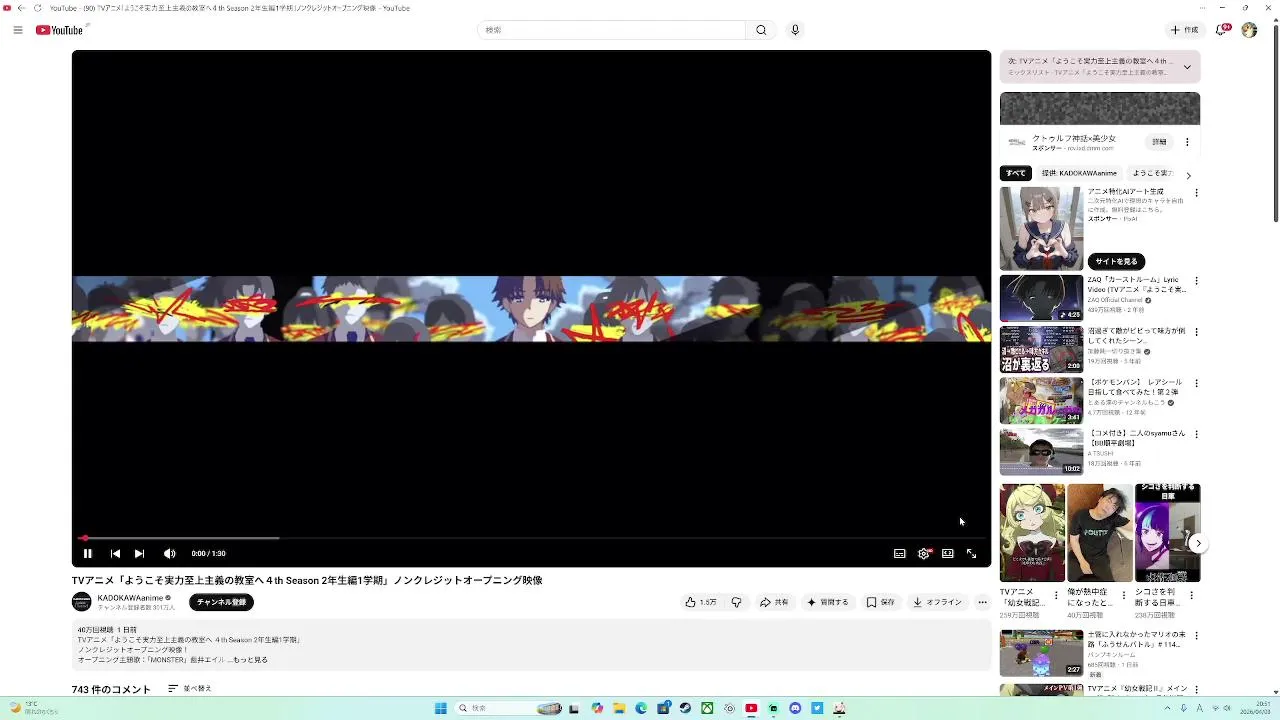This screenshot has height=720, width=1280.
Task: Download for offline via オフライン
Action: [938, 602]
